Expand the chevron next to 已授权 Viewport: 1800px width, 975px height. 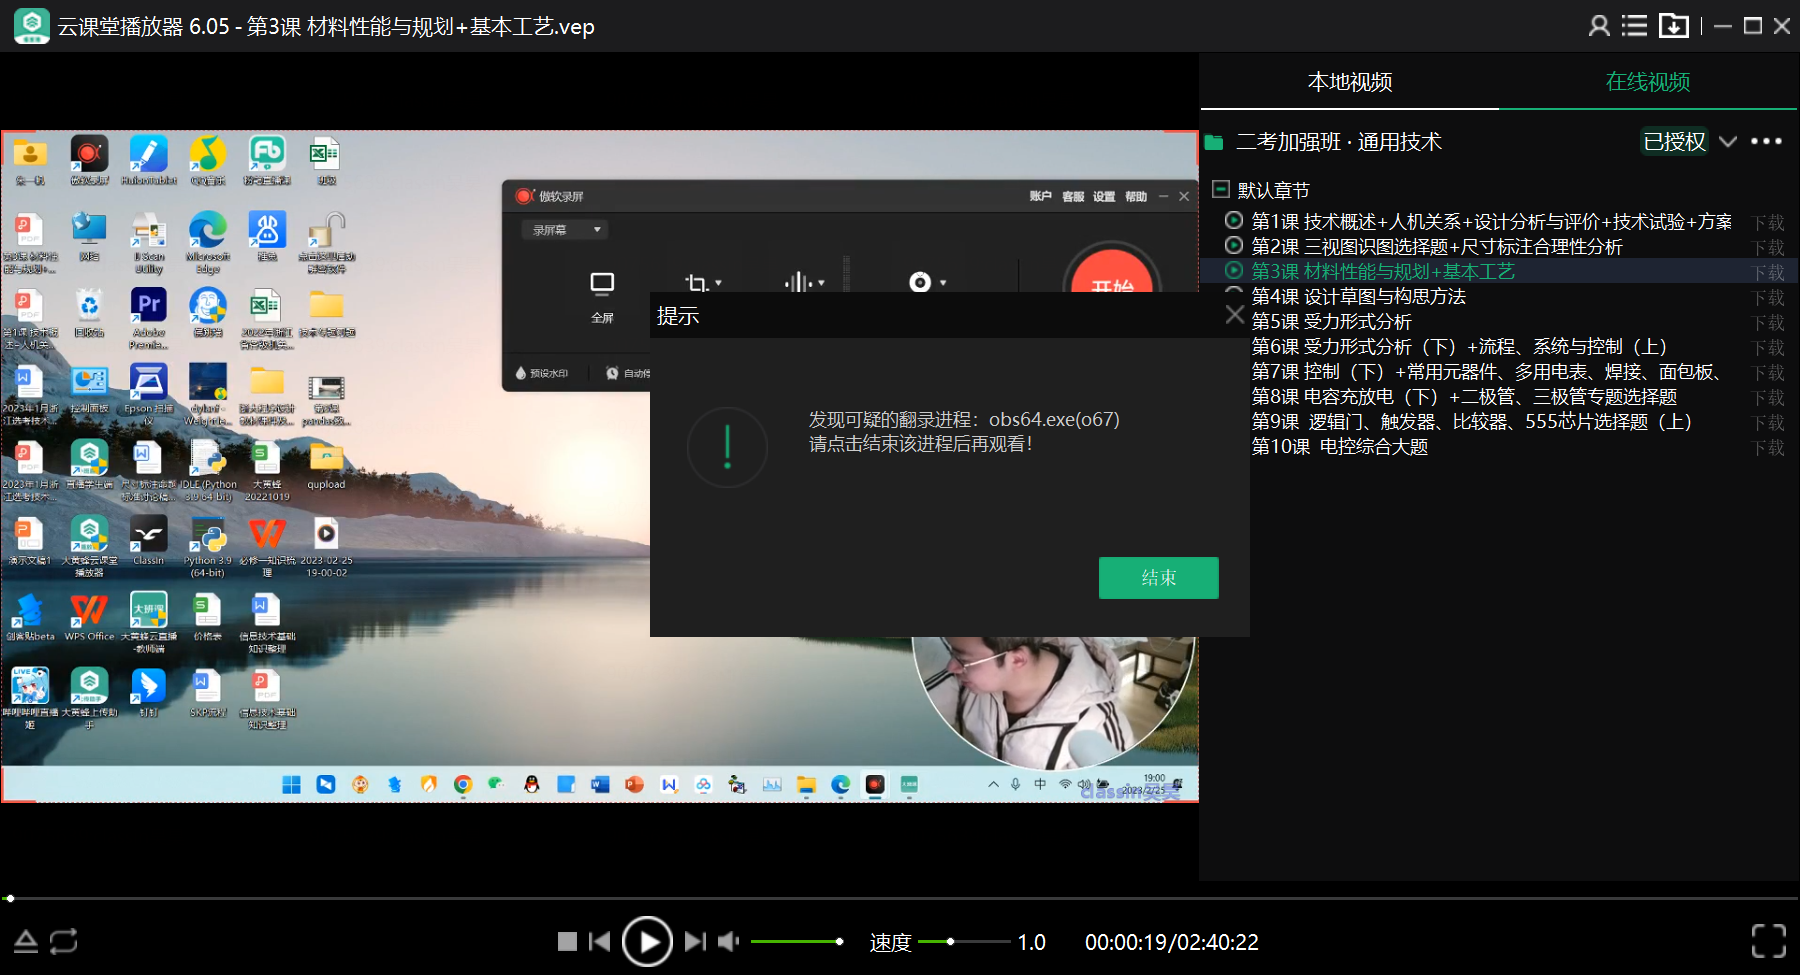click(1727, 141)
